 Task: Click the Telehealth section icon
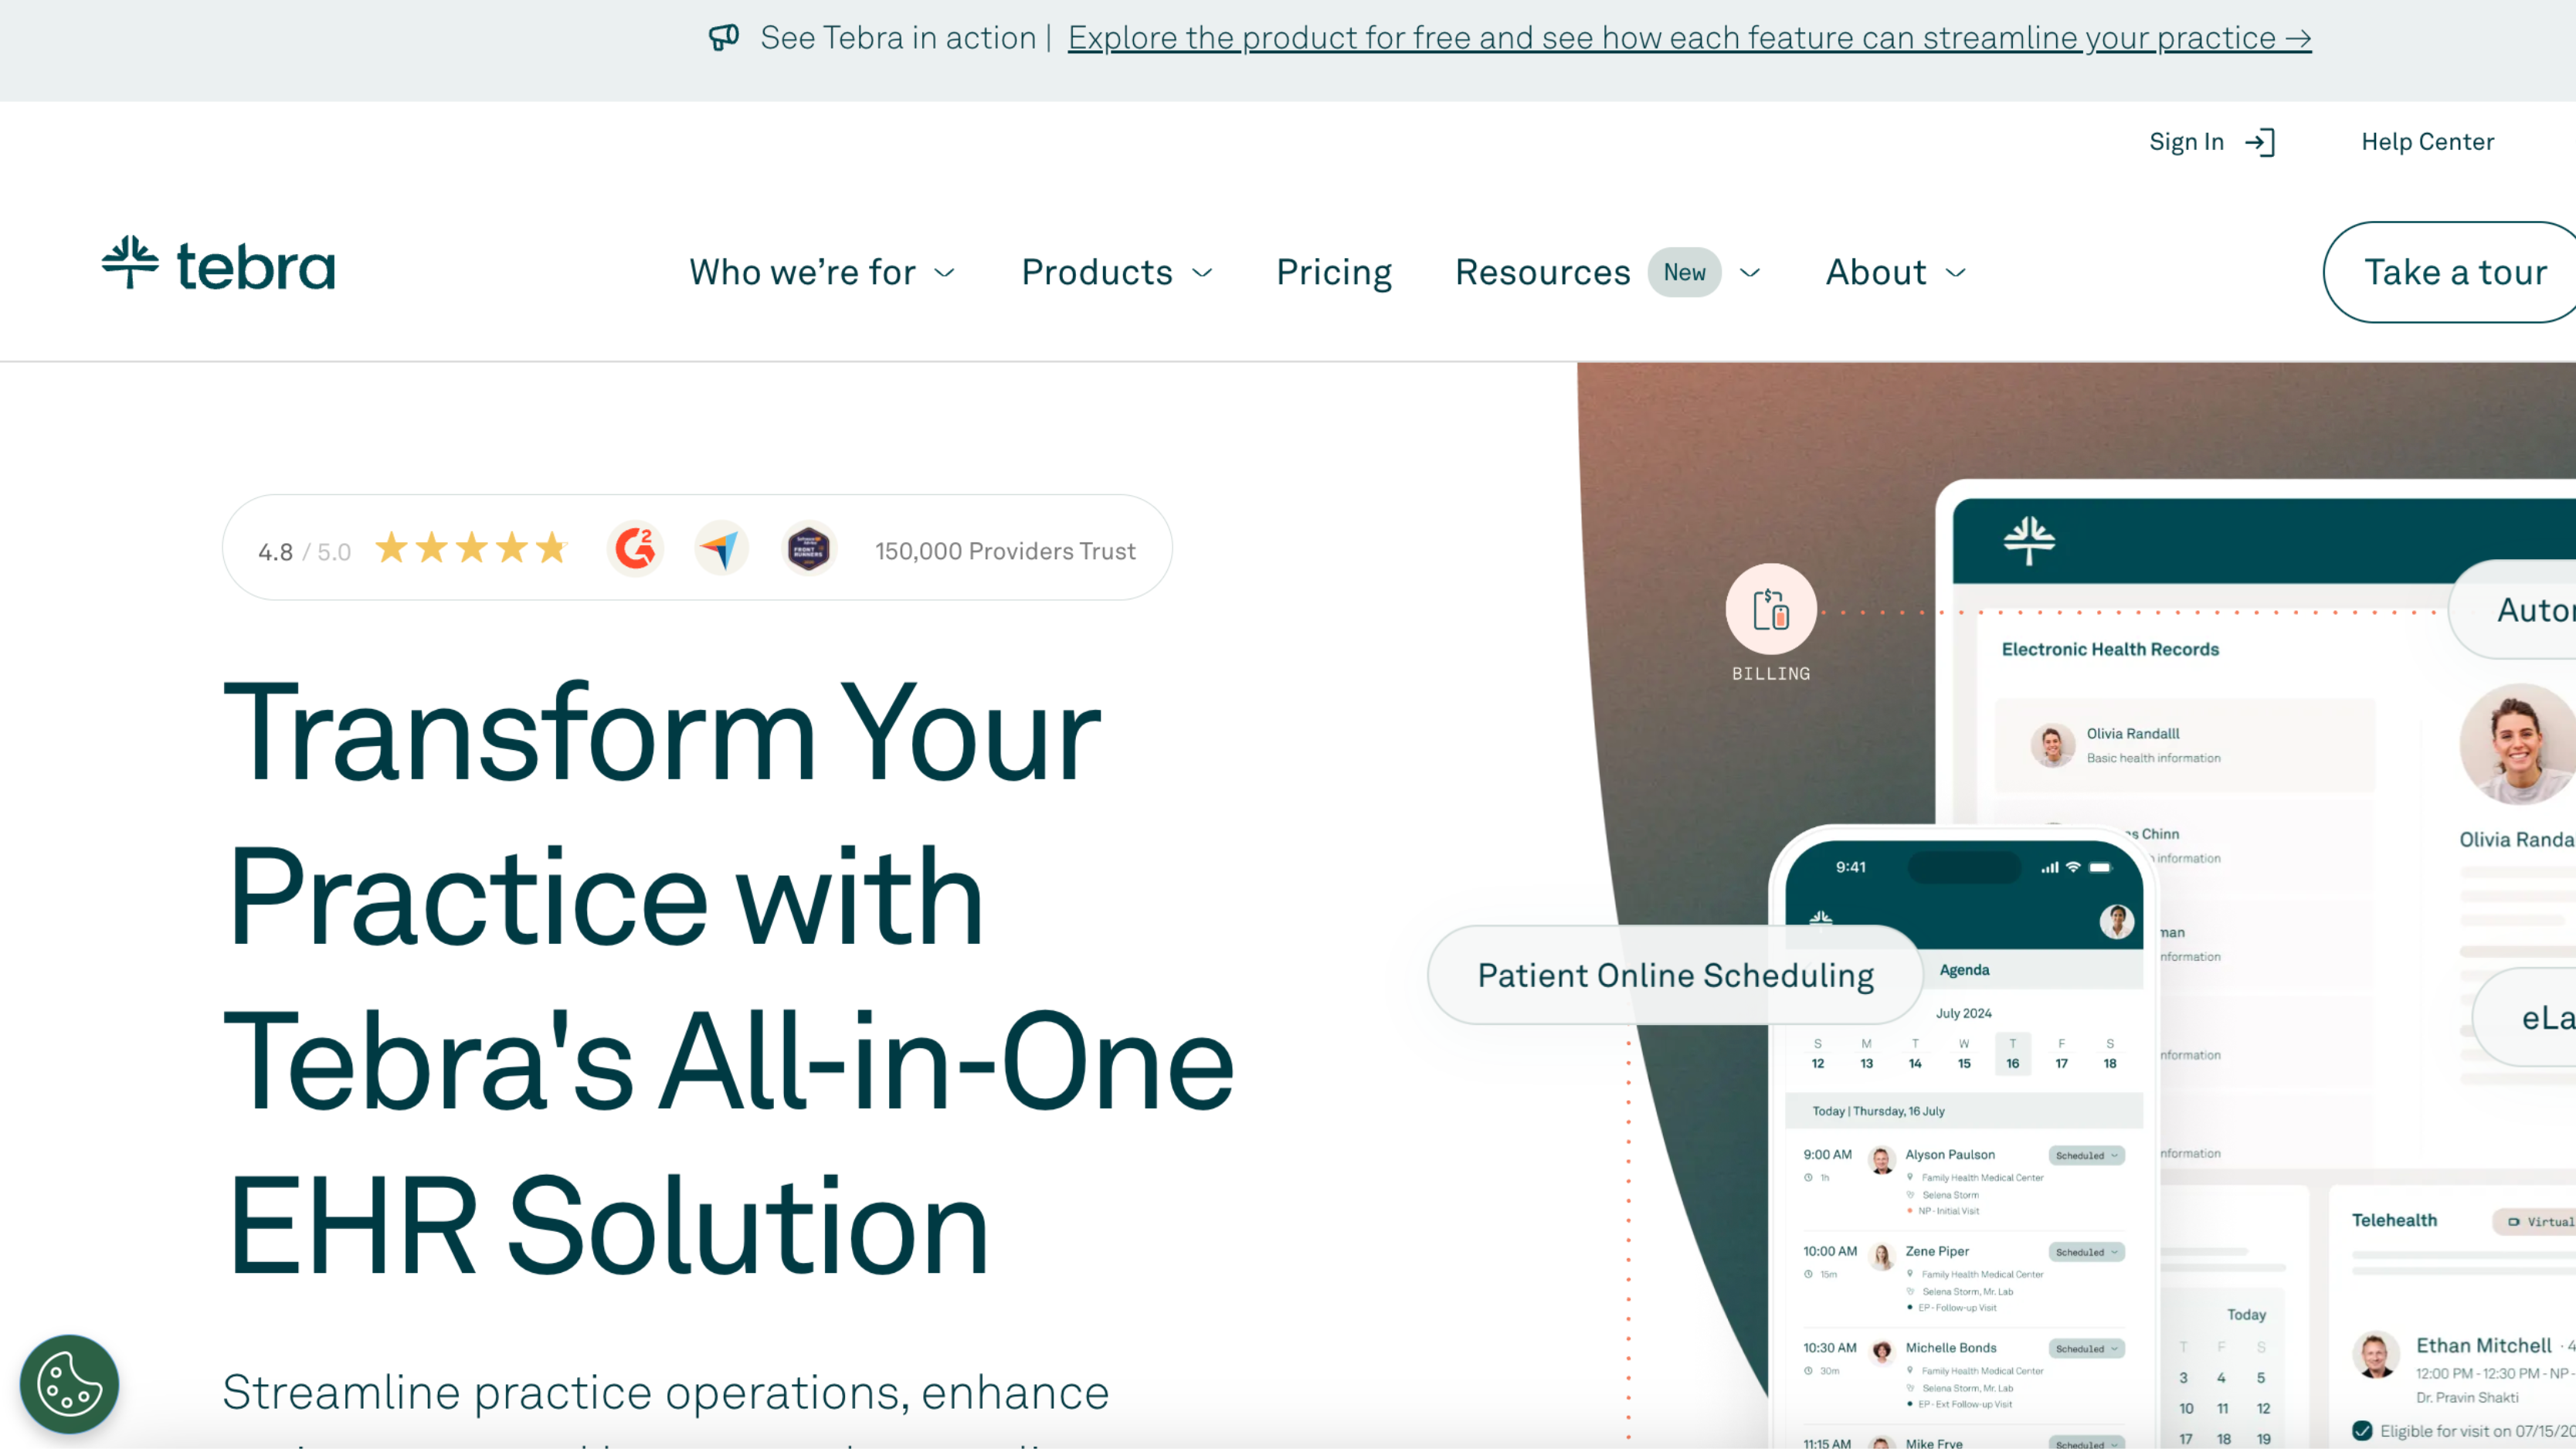[2514, 1219]
